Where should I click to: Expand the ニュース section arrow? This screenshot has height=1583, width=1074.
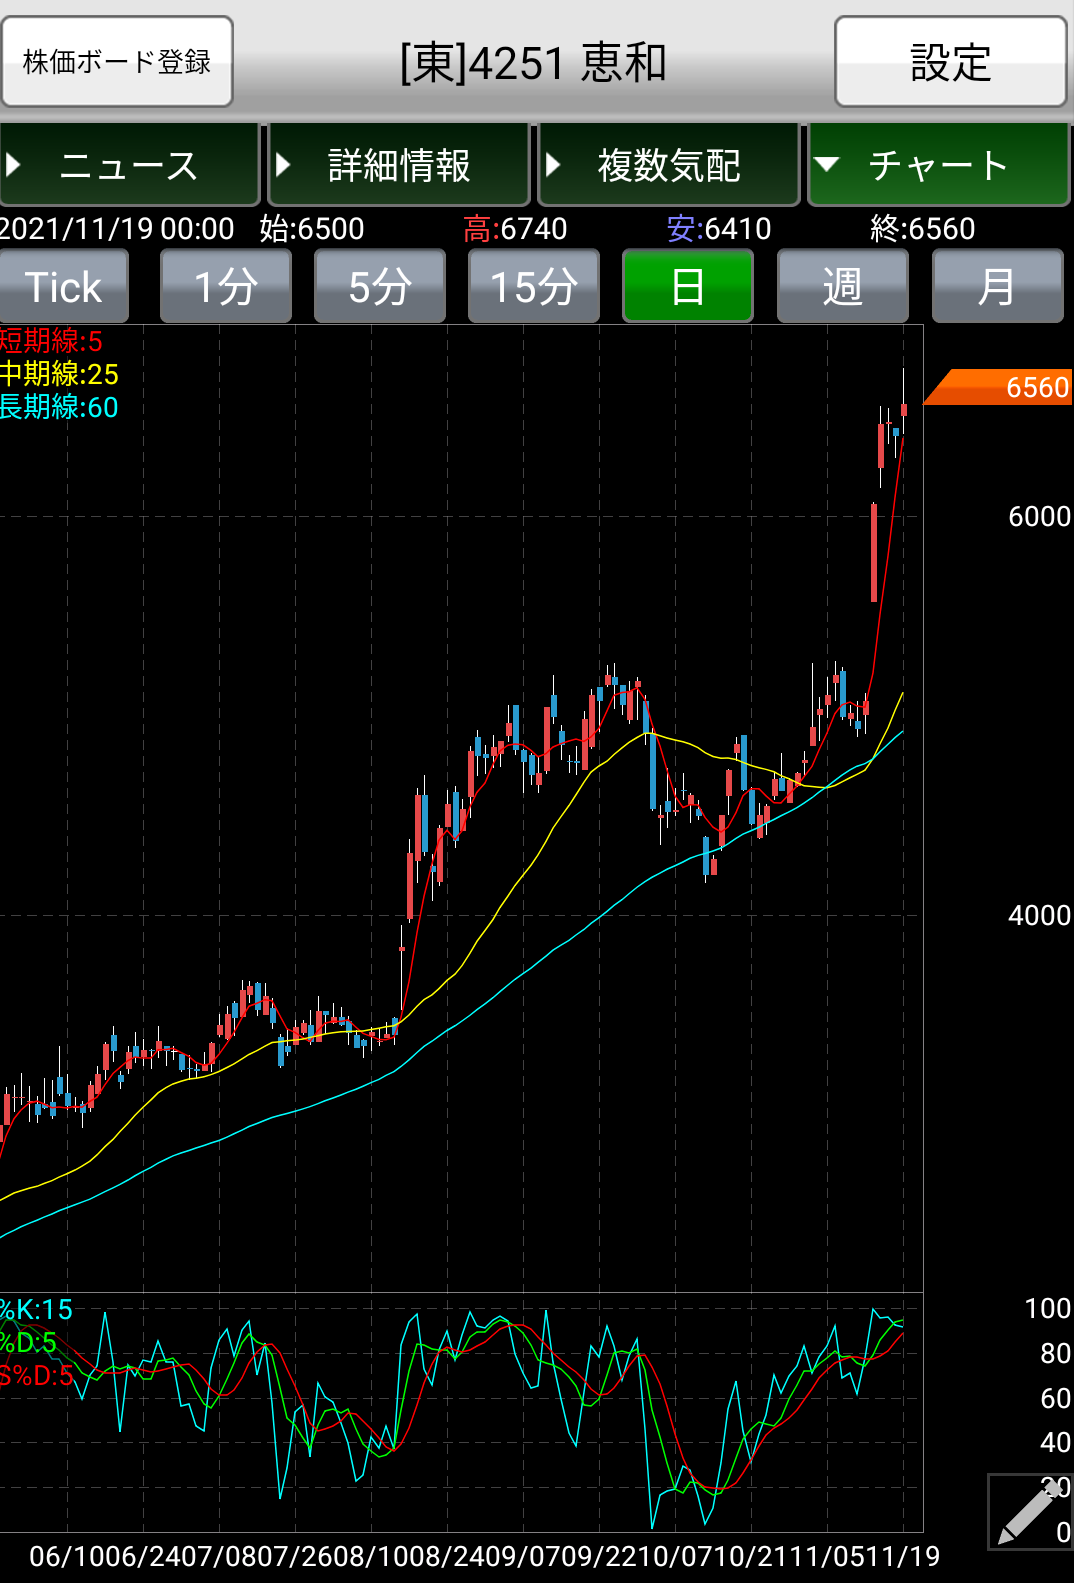pyautogui.click(x=14, y=165)
